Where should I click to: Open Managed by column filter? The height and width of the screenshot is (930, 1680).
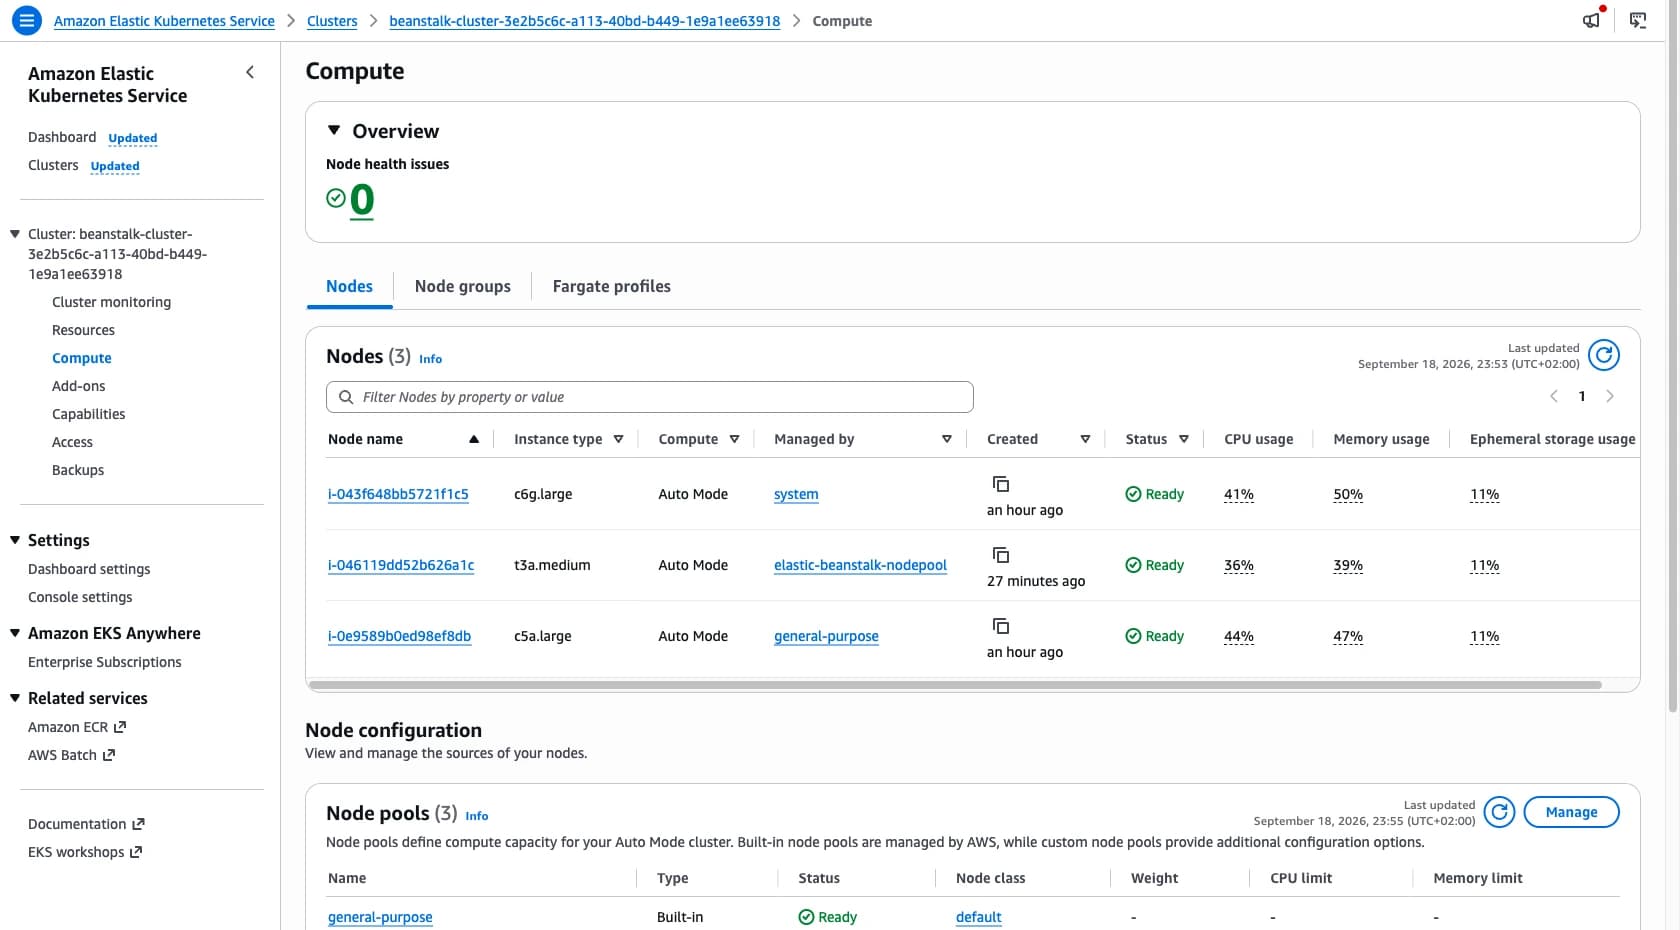(x=947, y=439)
